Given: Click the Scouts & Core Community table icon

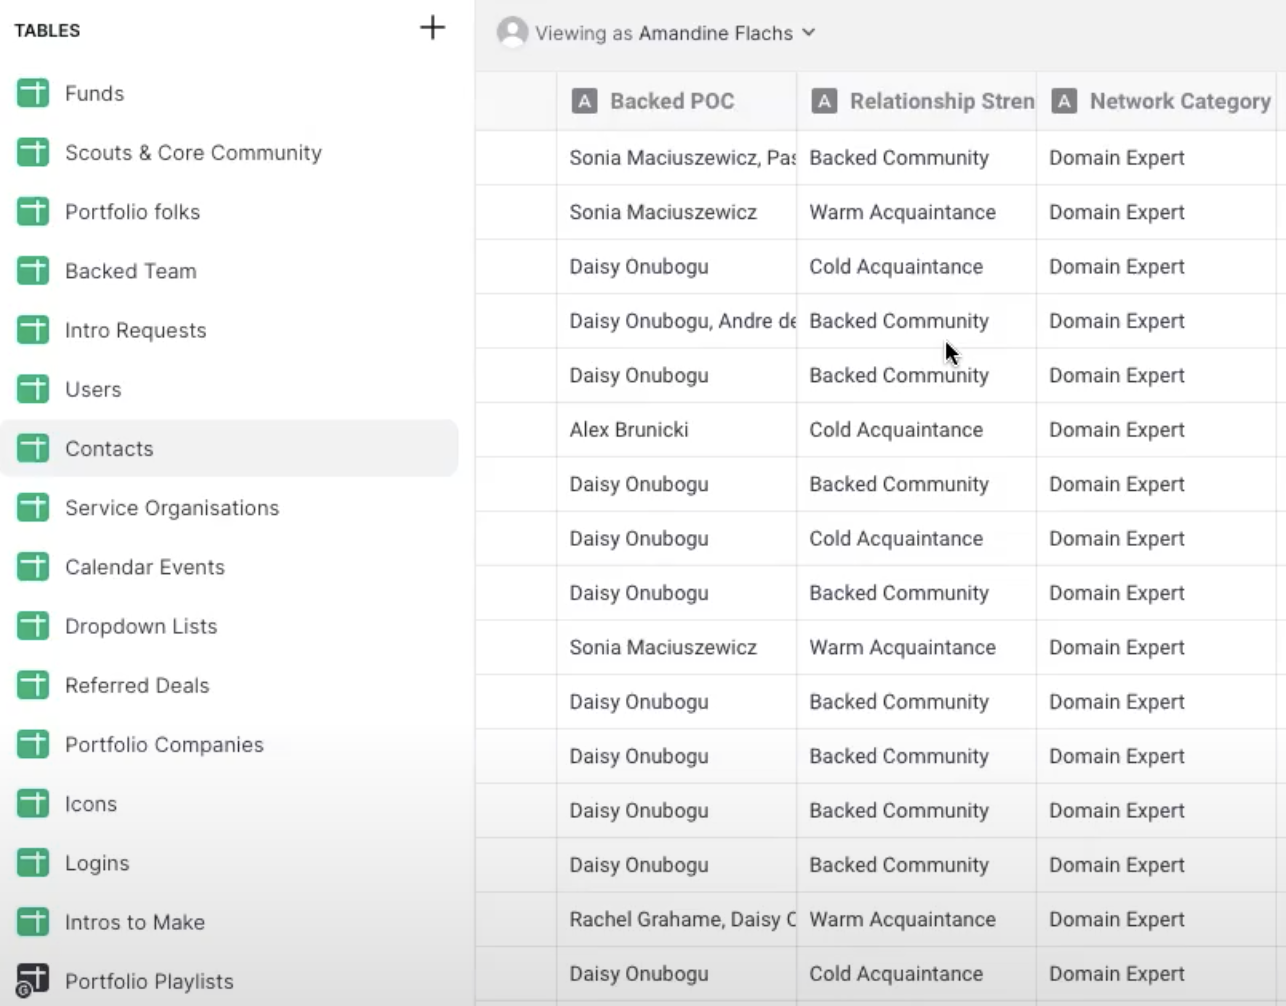Looking at the screenshot, I should 33,152.
